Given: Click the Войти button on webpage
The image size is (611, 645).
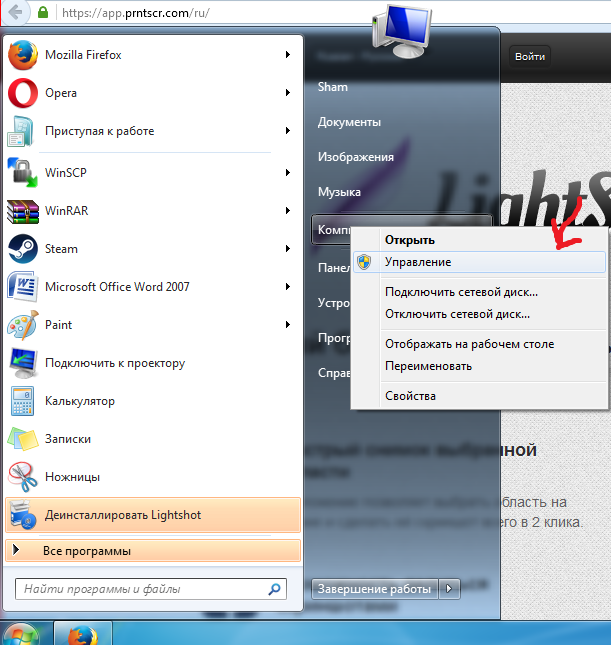Looking at the screenshot, I should pyautogui.click(x=530, y=57).
